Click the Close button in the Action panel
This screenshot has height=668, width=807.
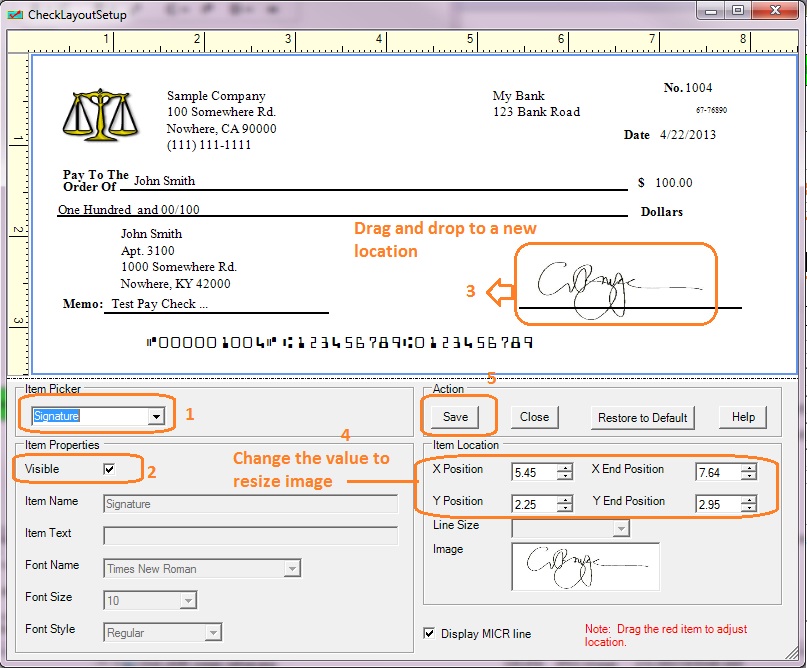533,417
